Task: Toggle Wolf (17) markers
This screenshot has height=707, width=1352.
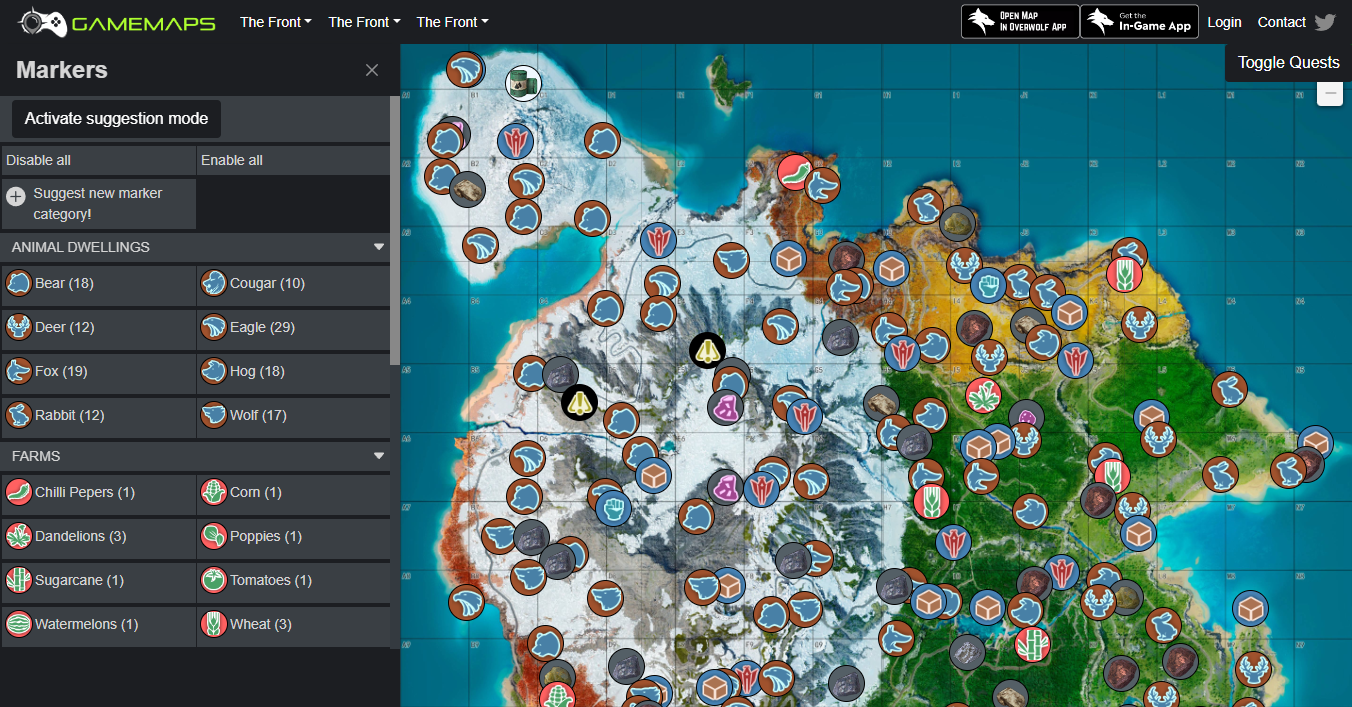Action: coord(293,415)
